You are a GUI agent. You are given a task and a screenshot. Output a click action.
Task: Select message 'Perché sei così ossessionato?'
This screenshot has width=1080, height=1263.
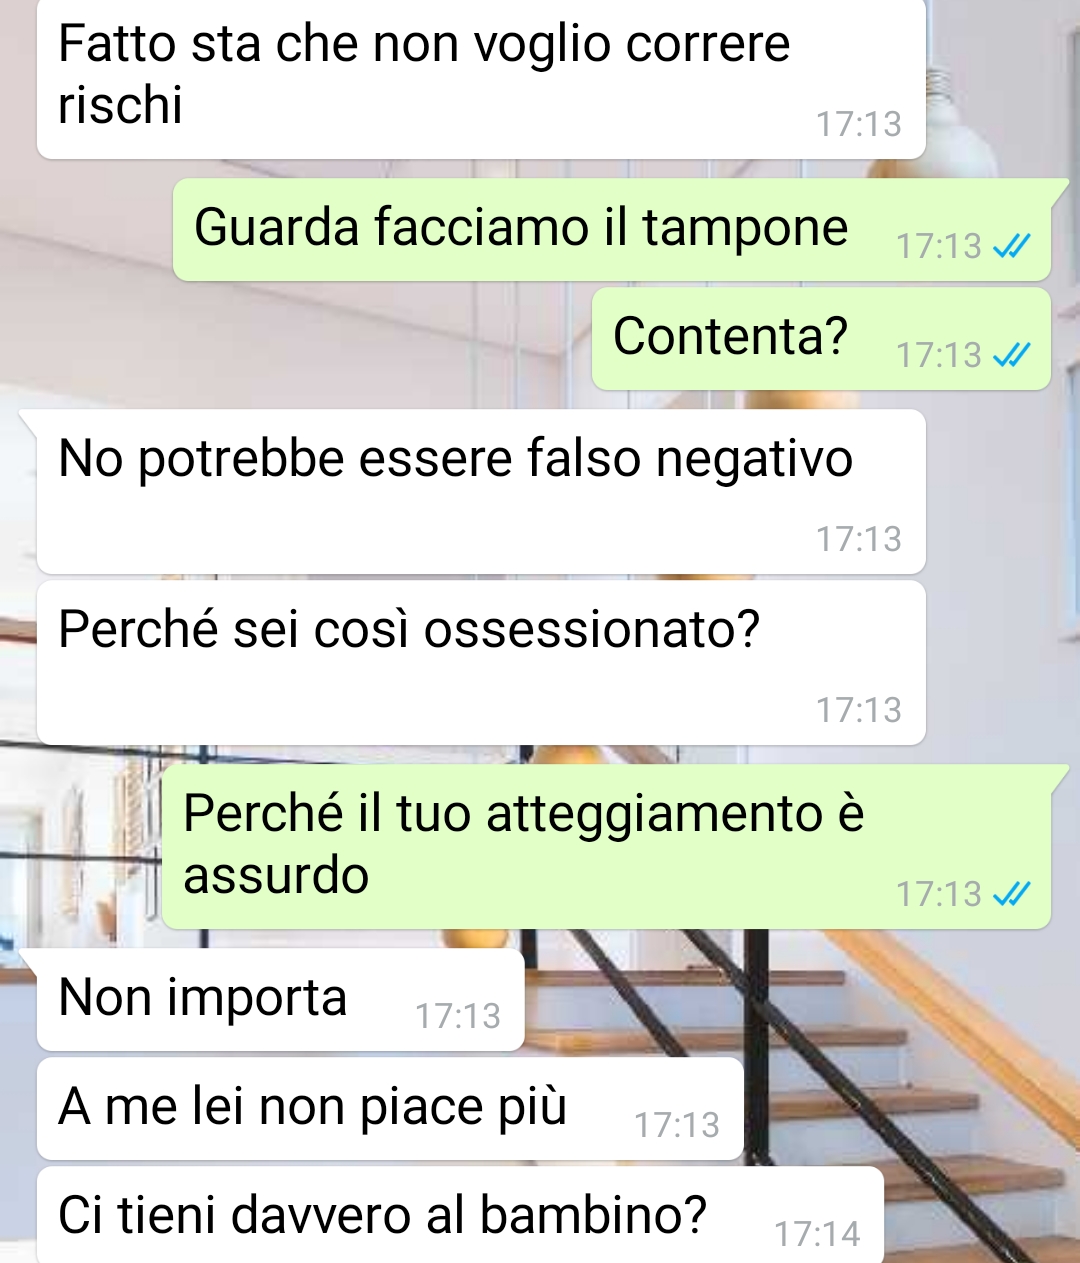[481, 662]
